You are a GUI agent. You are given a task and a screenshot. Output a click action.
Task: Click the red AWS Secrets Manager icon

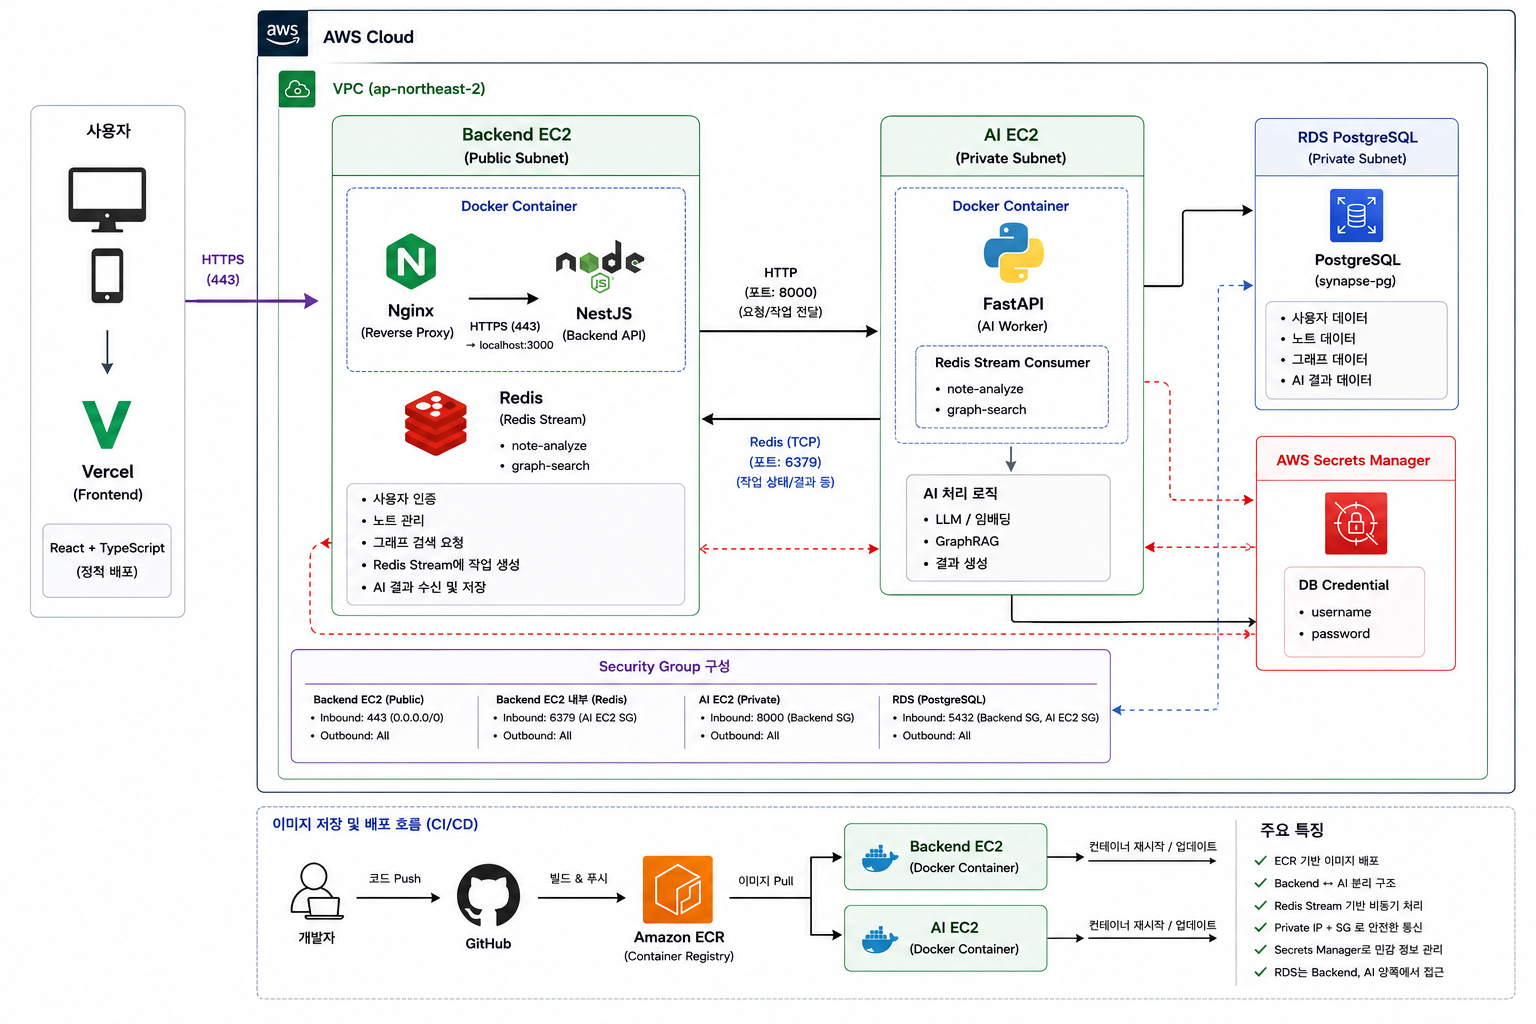pos(1356,523)
